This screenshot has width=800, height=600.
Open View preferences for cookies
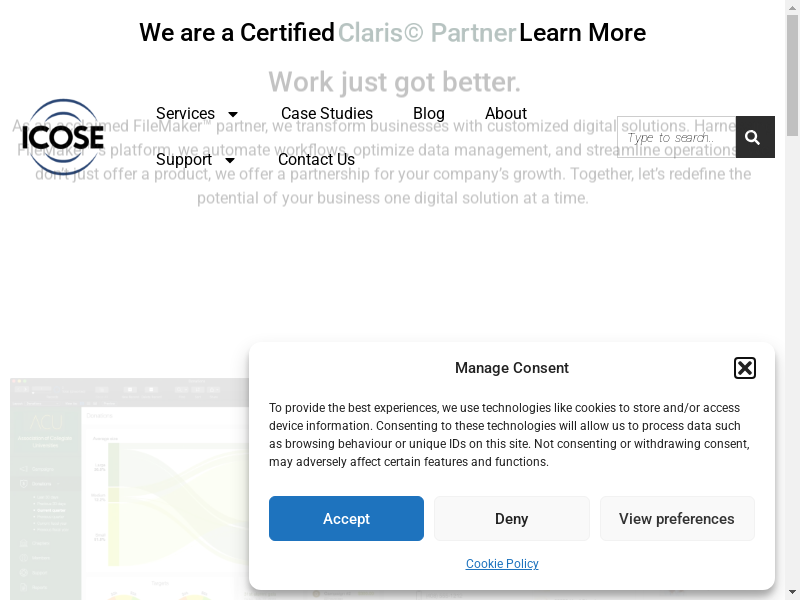(x=676, y=519)
